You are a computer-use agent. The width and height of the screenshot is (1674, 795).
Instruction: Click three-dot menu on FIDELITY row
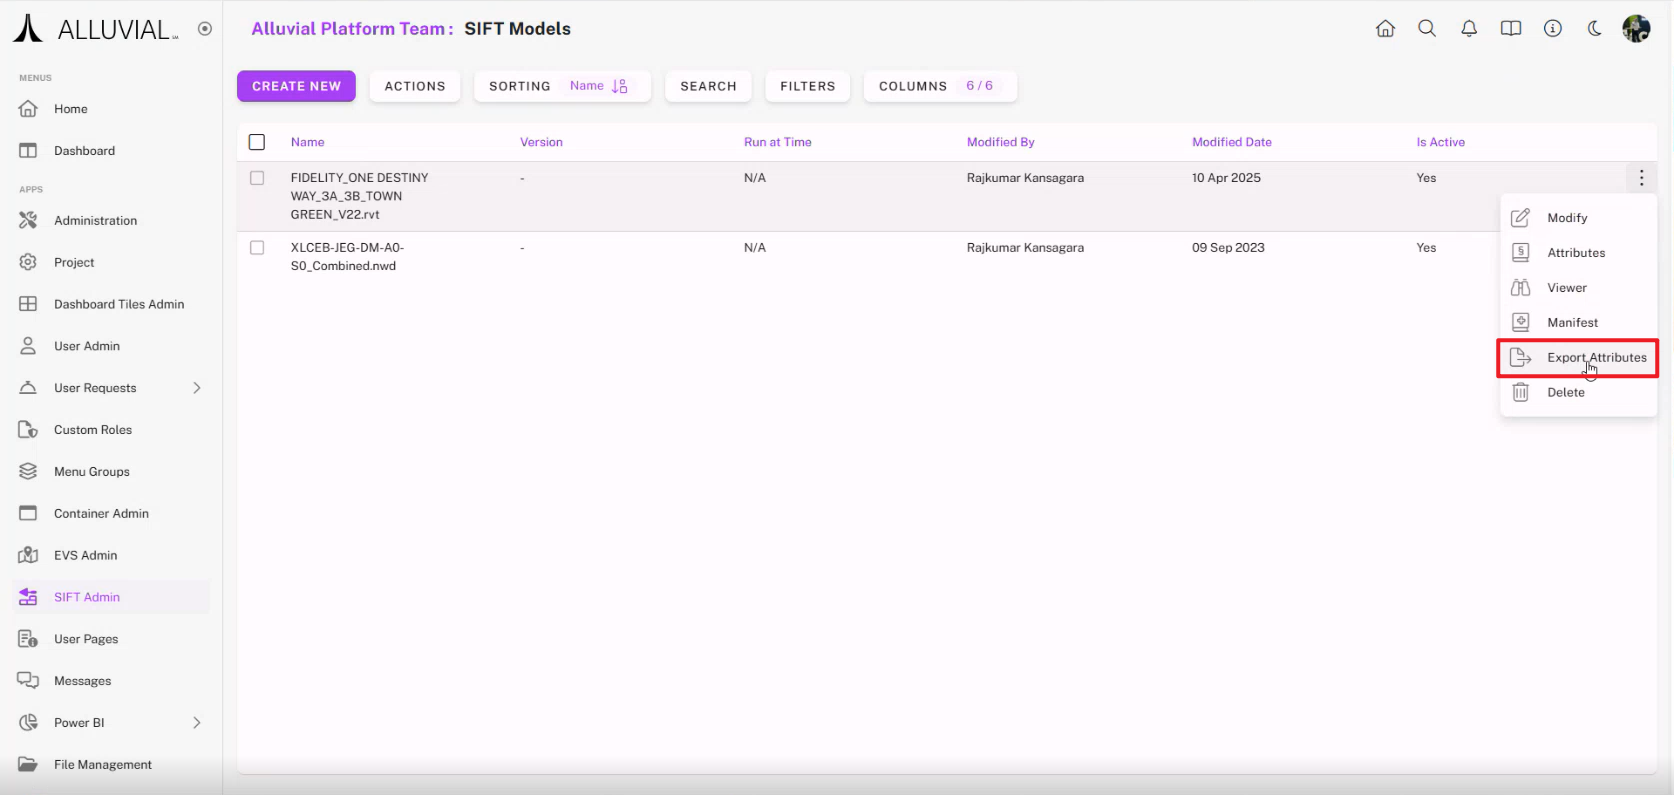[1641, 178]
